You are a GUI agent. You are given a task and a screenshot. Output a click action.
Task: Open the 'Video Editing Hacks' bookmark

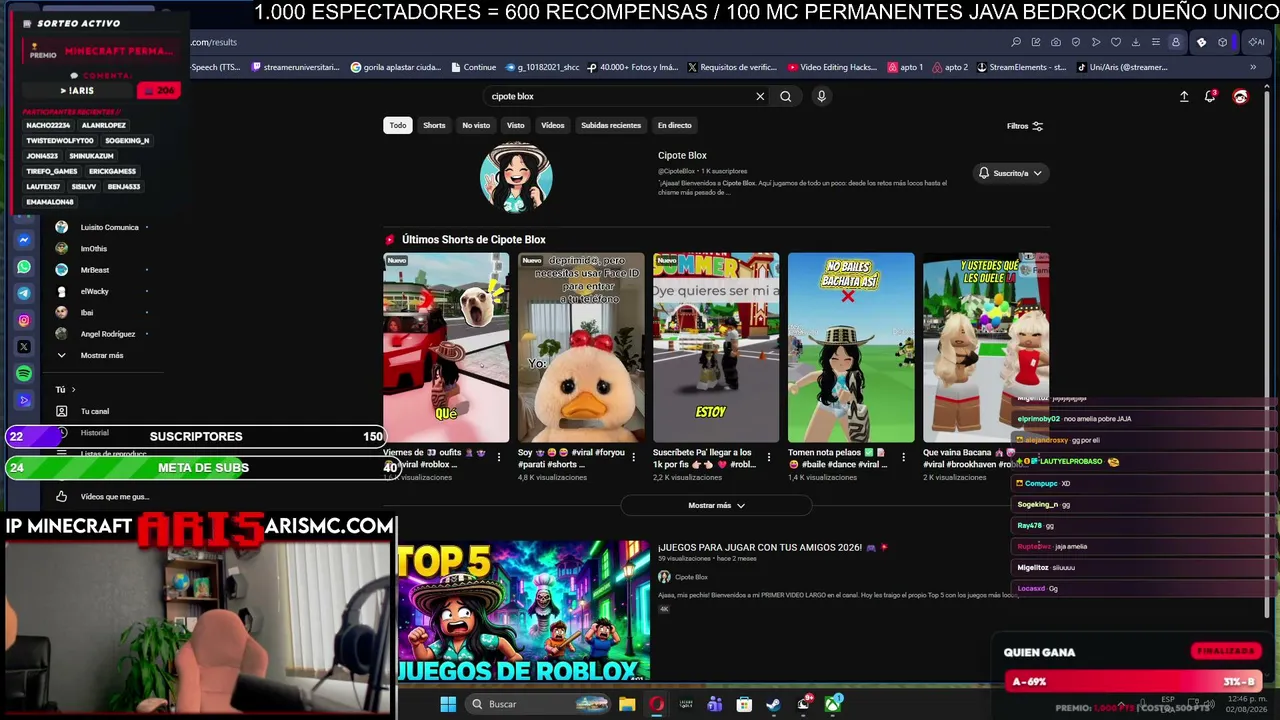[832, 67]
